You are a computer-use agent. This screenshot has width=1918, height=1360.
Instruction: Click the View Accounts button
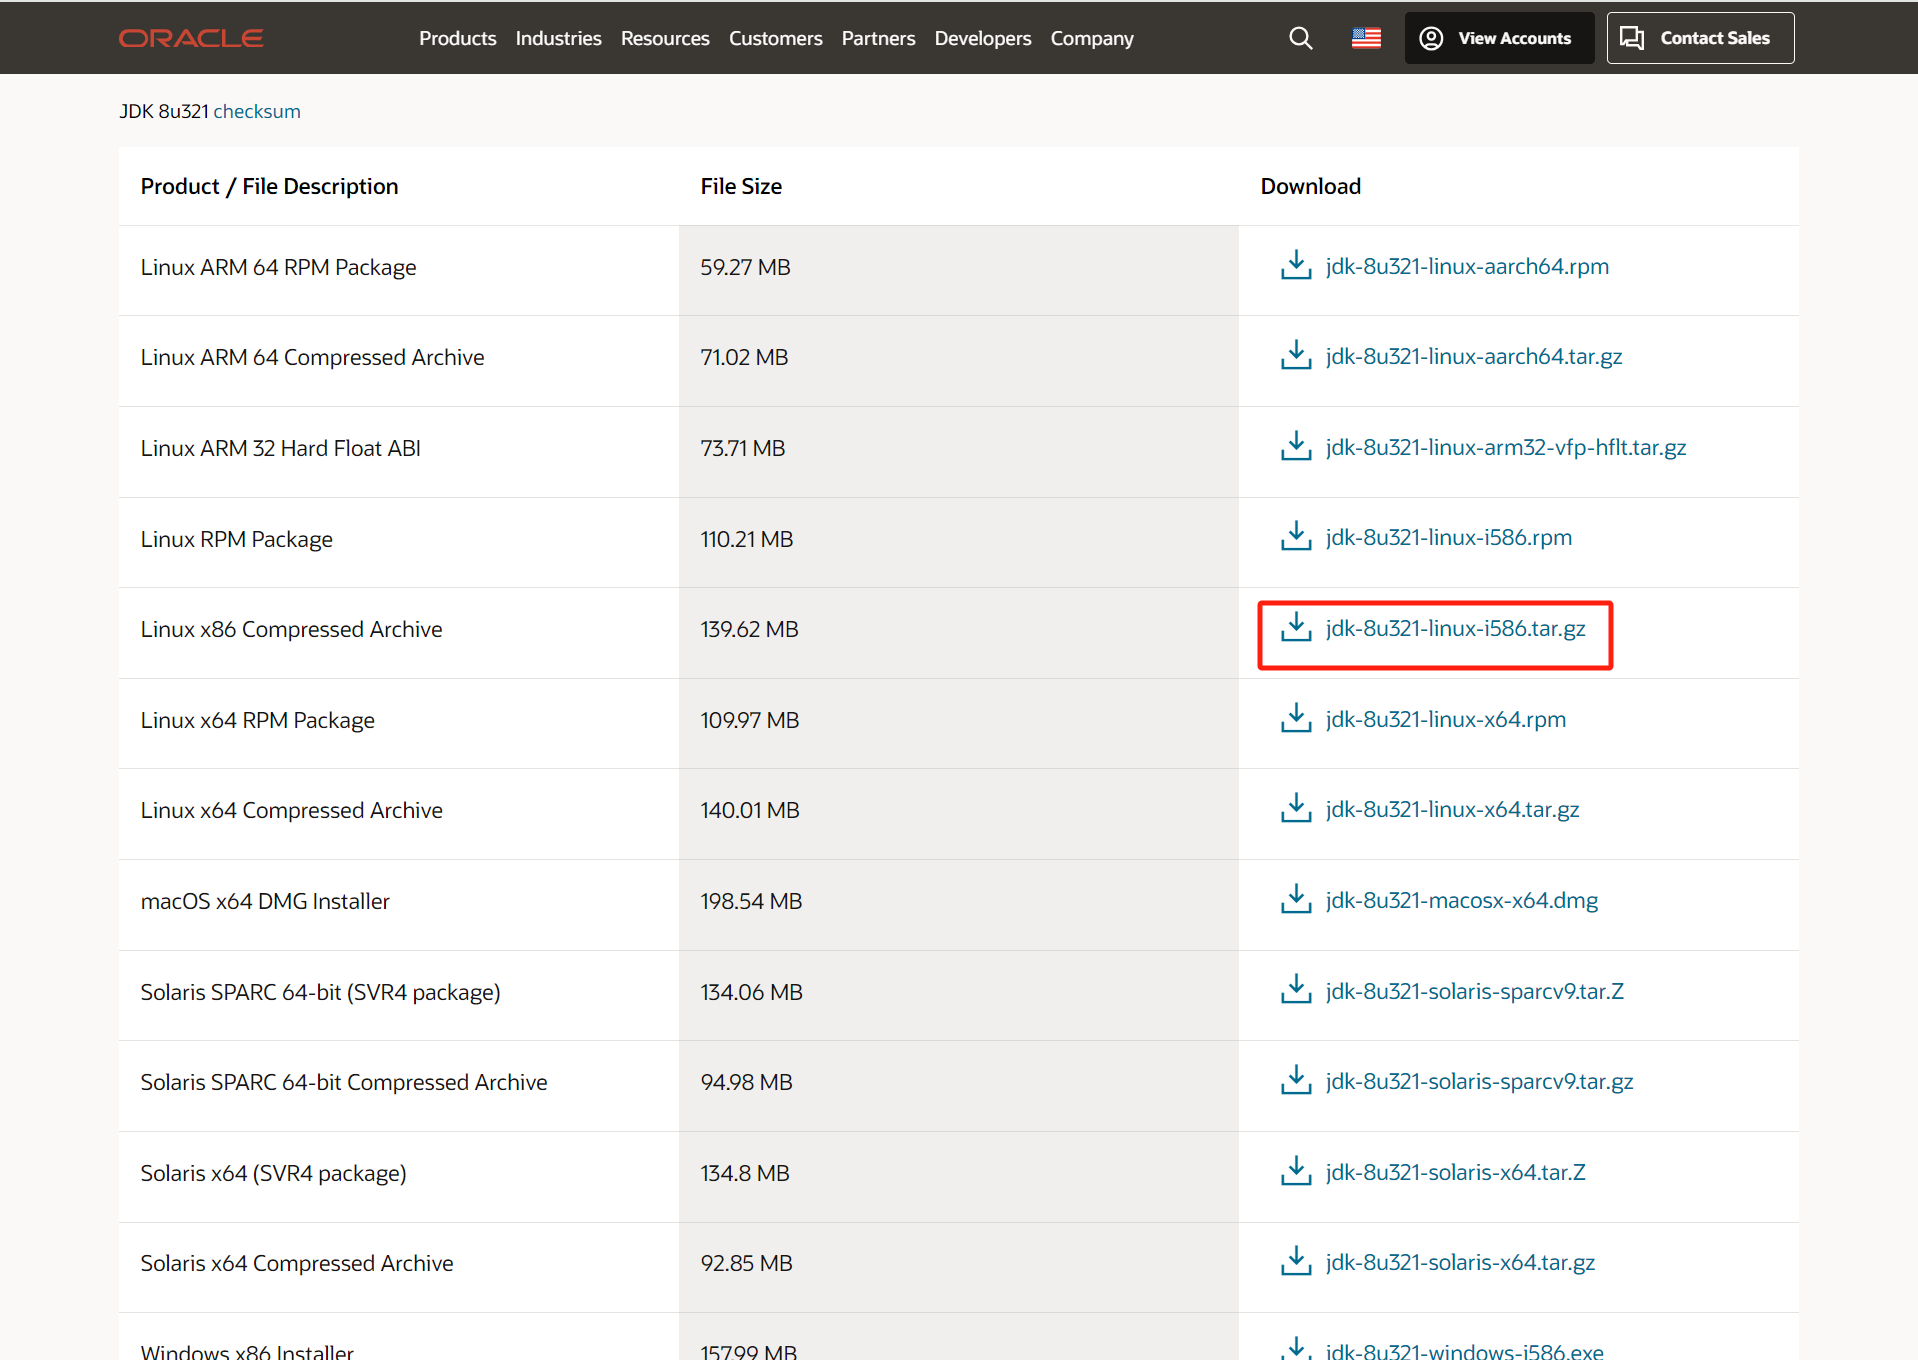tap(1499, 38)
